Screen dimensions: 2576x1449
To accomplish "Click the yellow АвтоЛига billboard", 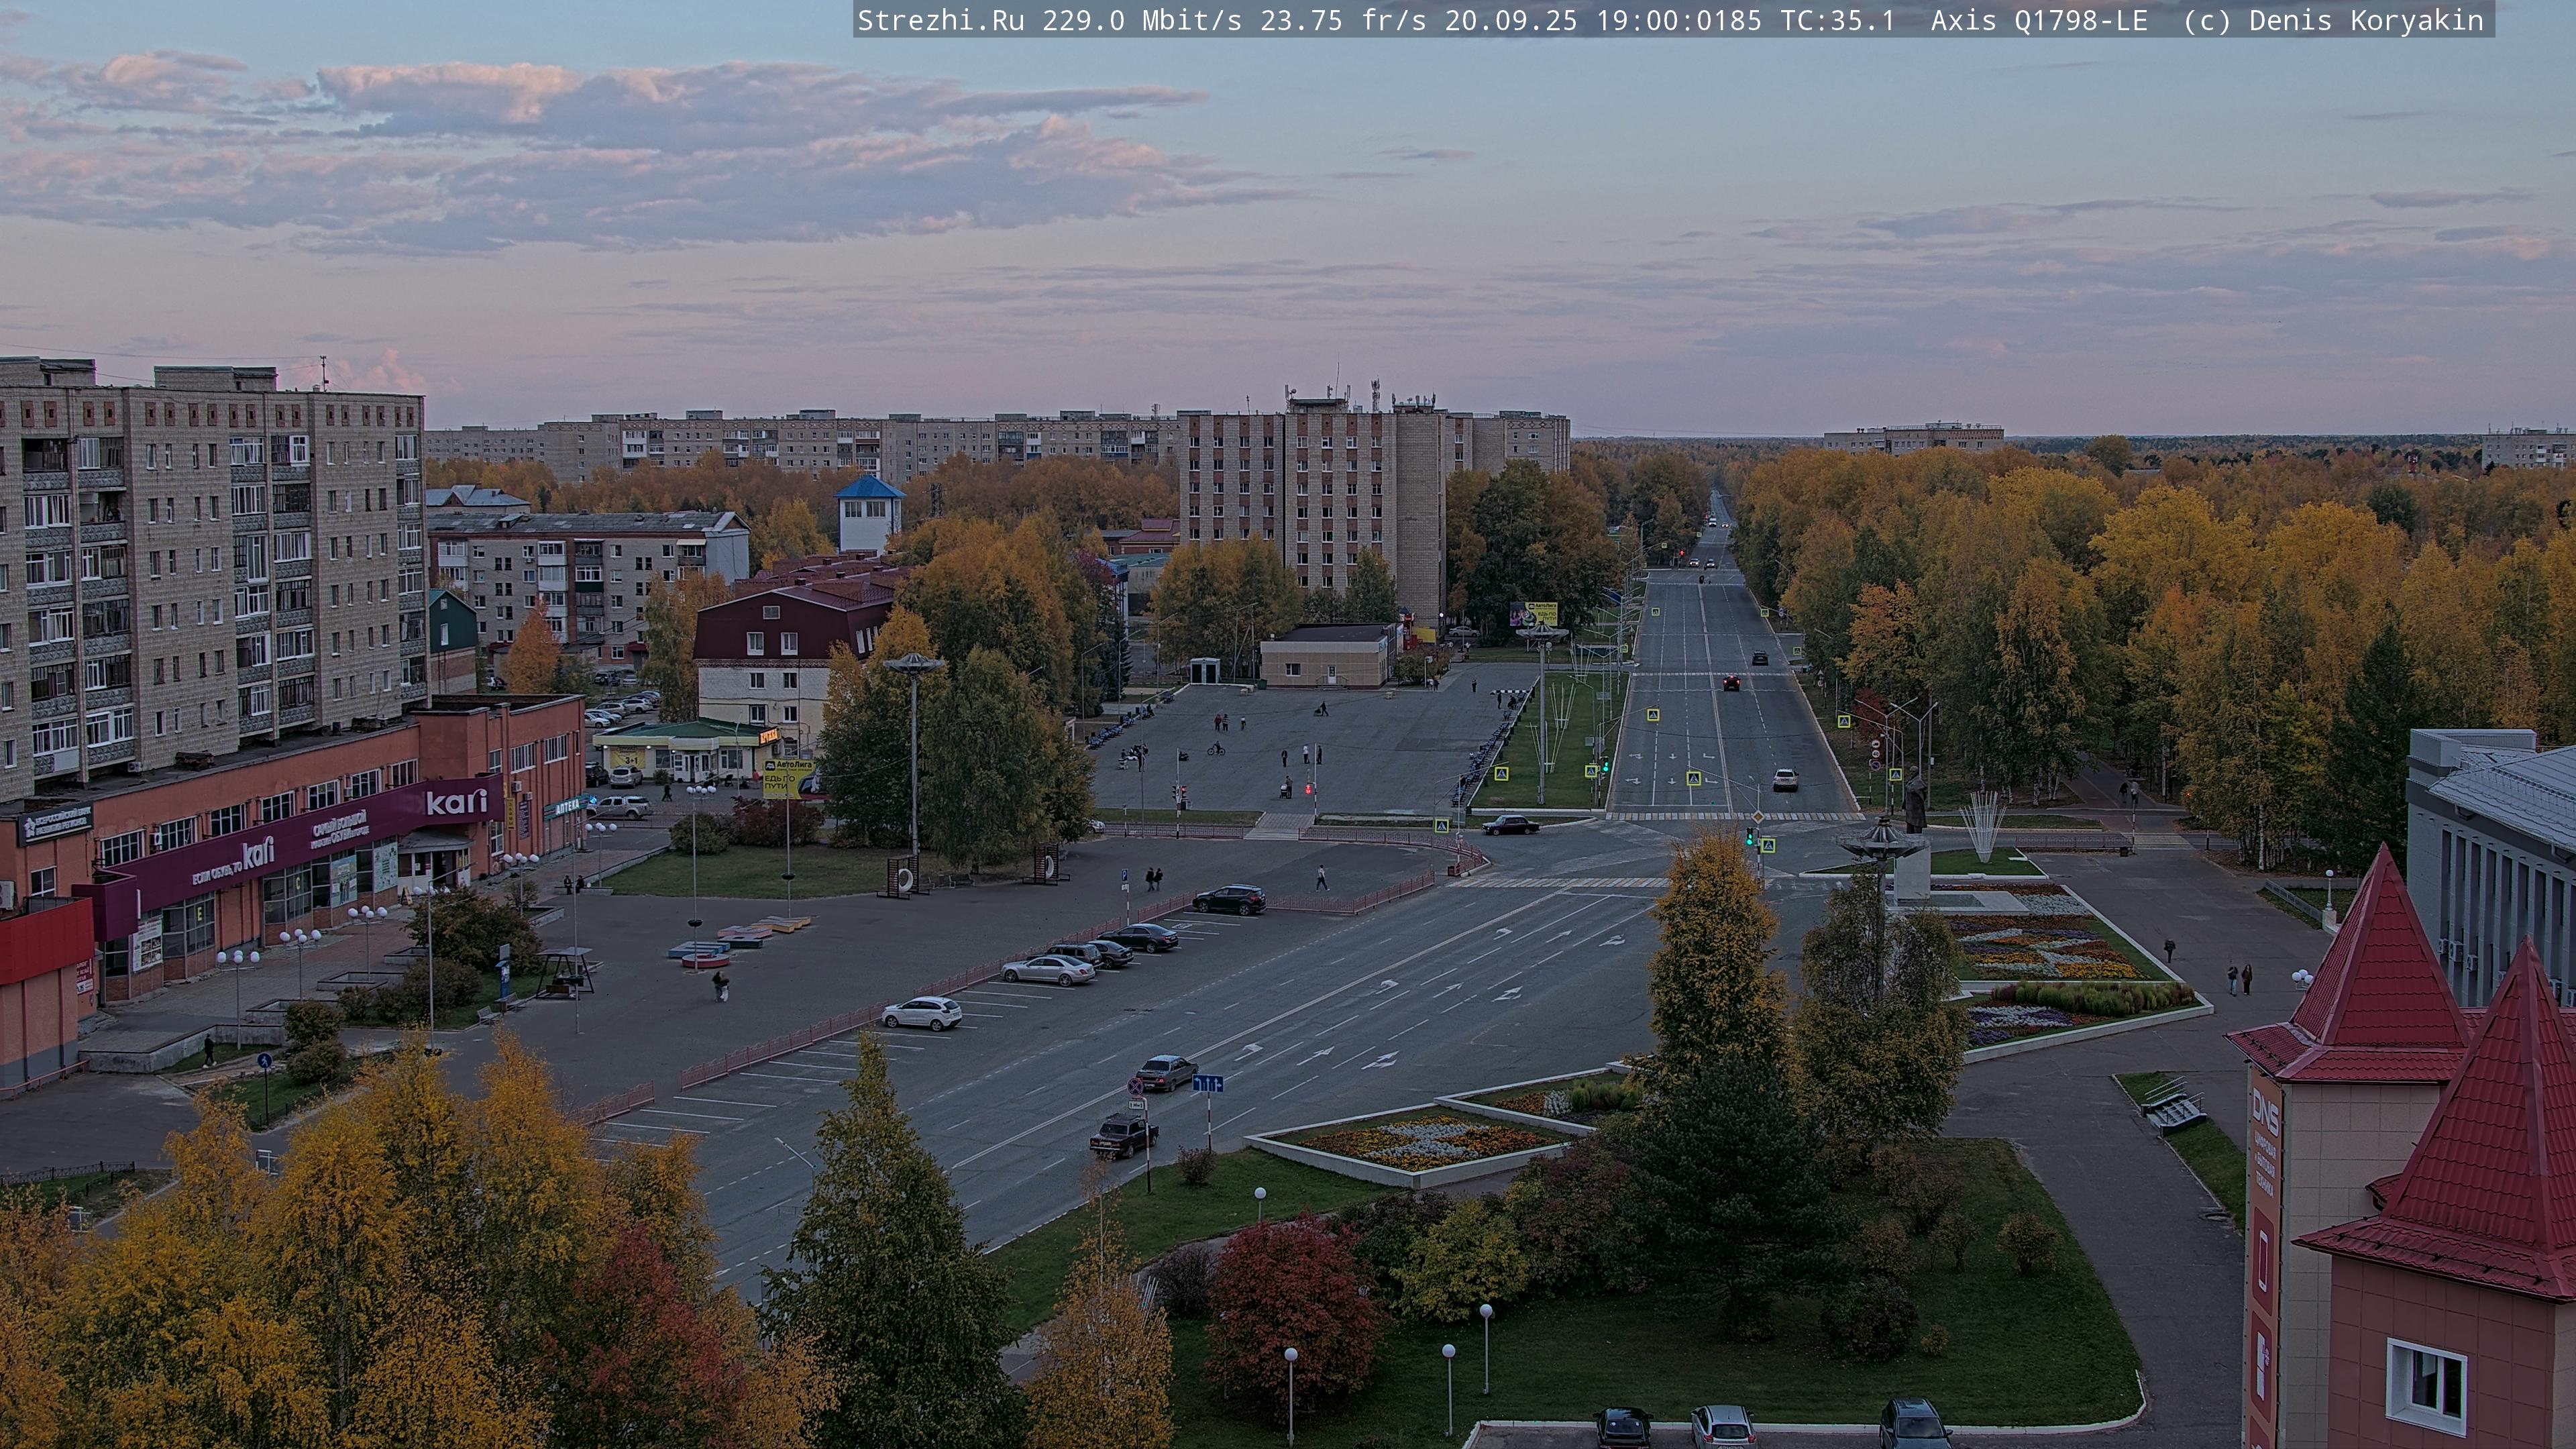I will tap(789, 778).
